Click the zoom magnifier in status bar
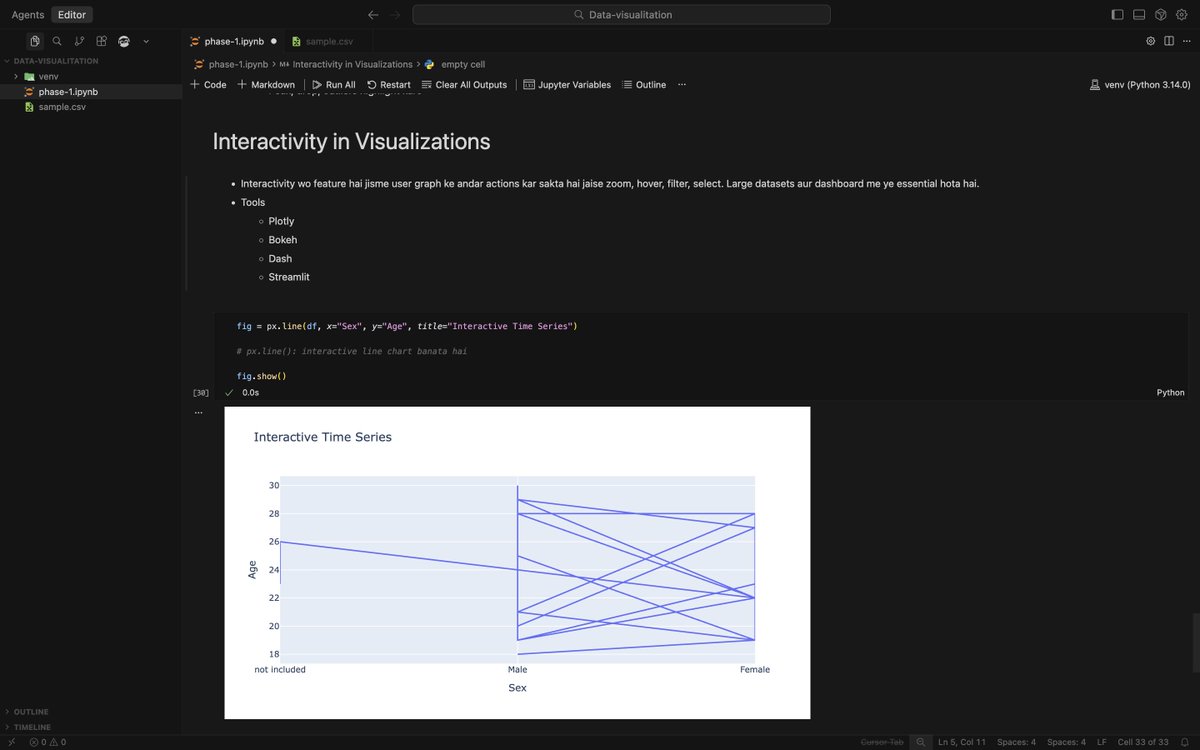This screenshot has width=1200, height=750. click(921, 742)
